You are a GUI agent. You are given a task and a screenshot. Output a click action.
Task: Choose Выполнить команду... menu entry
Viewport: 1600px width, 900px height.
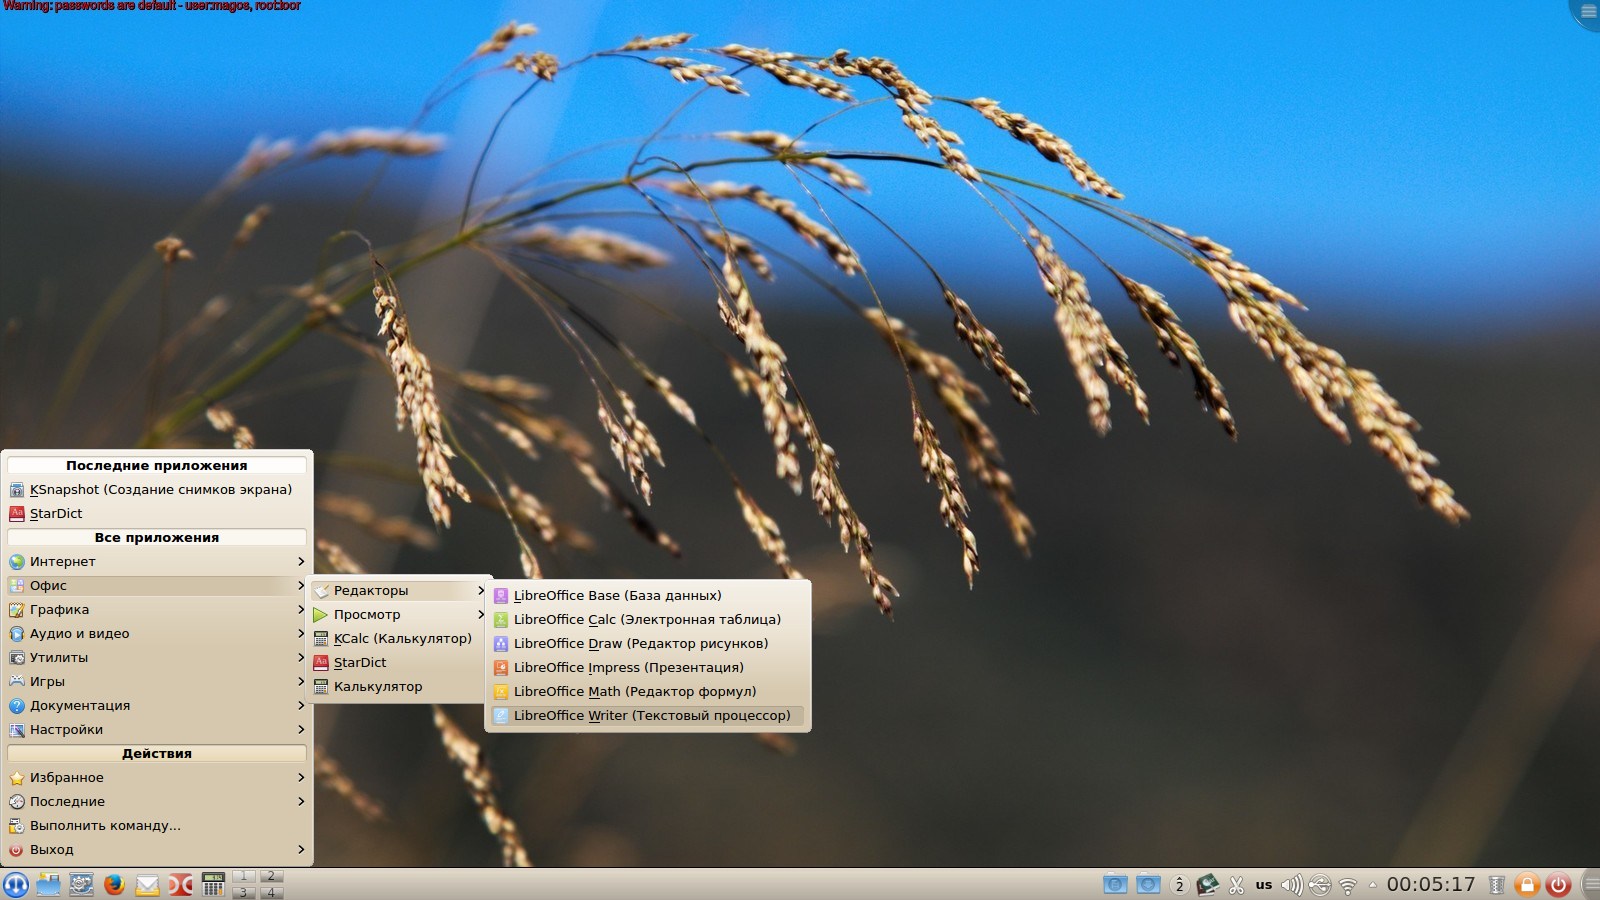click(x=157, y=826)
